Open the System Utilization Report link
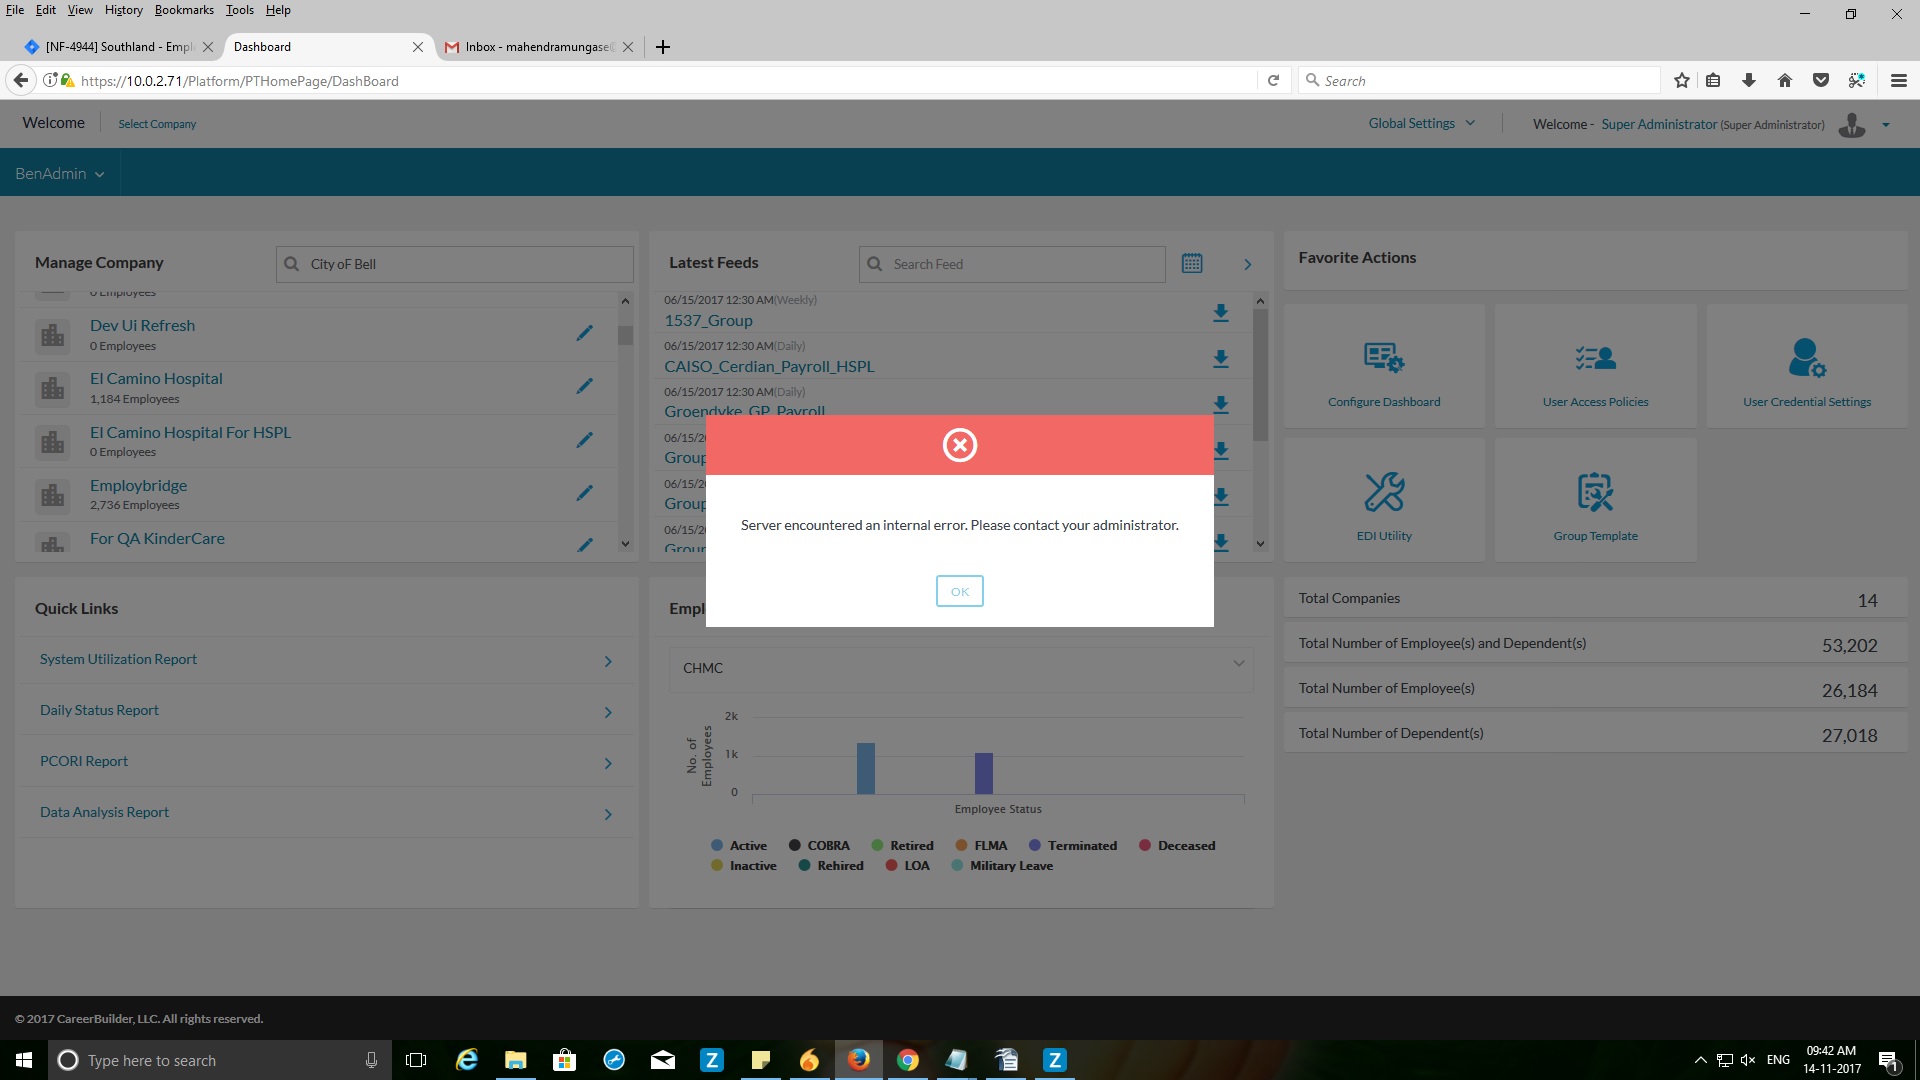This screenshot has width=1920, height=1080. pos(118,660)
